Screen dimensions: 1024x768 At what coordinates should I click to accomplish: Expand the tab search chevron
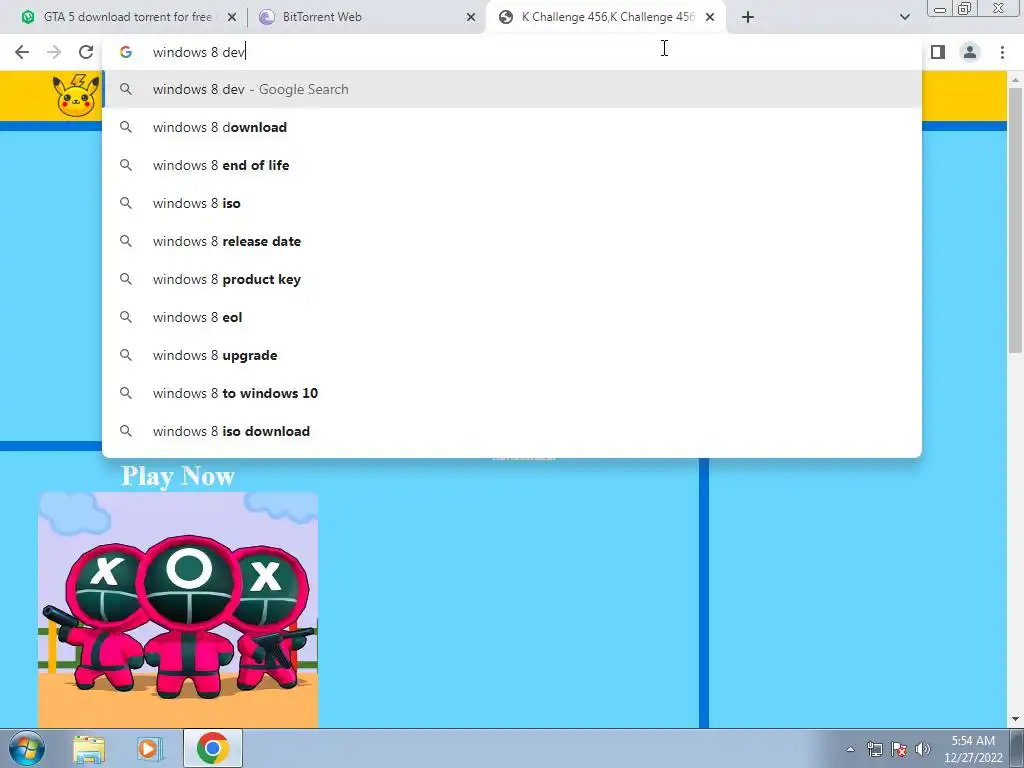(904, 17)
